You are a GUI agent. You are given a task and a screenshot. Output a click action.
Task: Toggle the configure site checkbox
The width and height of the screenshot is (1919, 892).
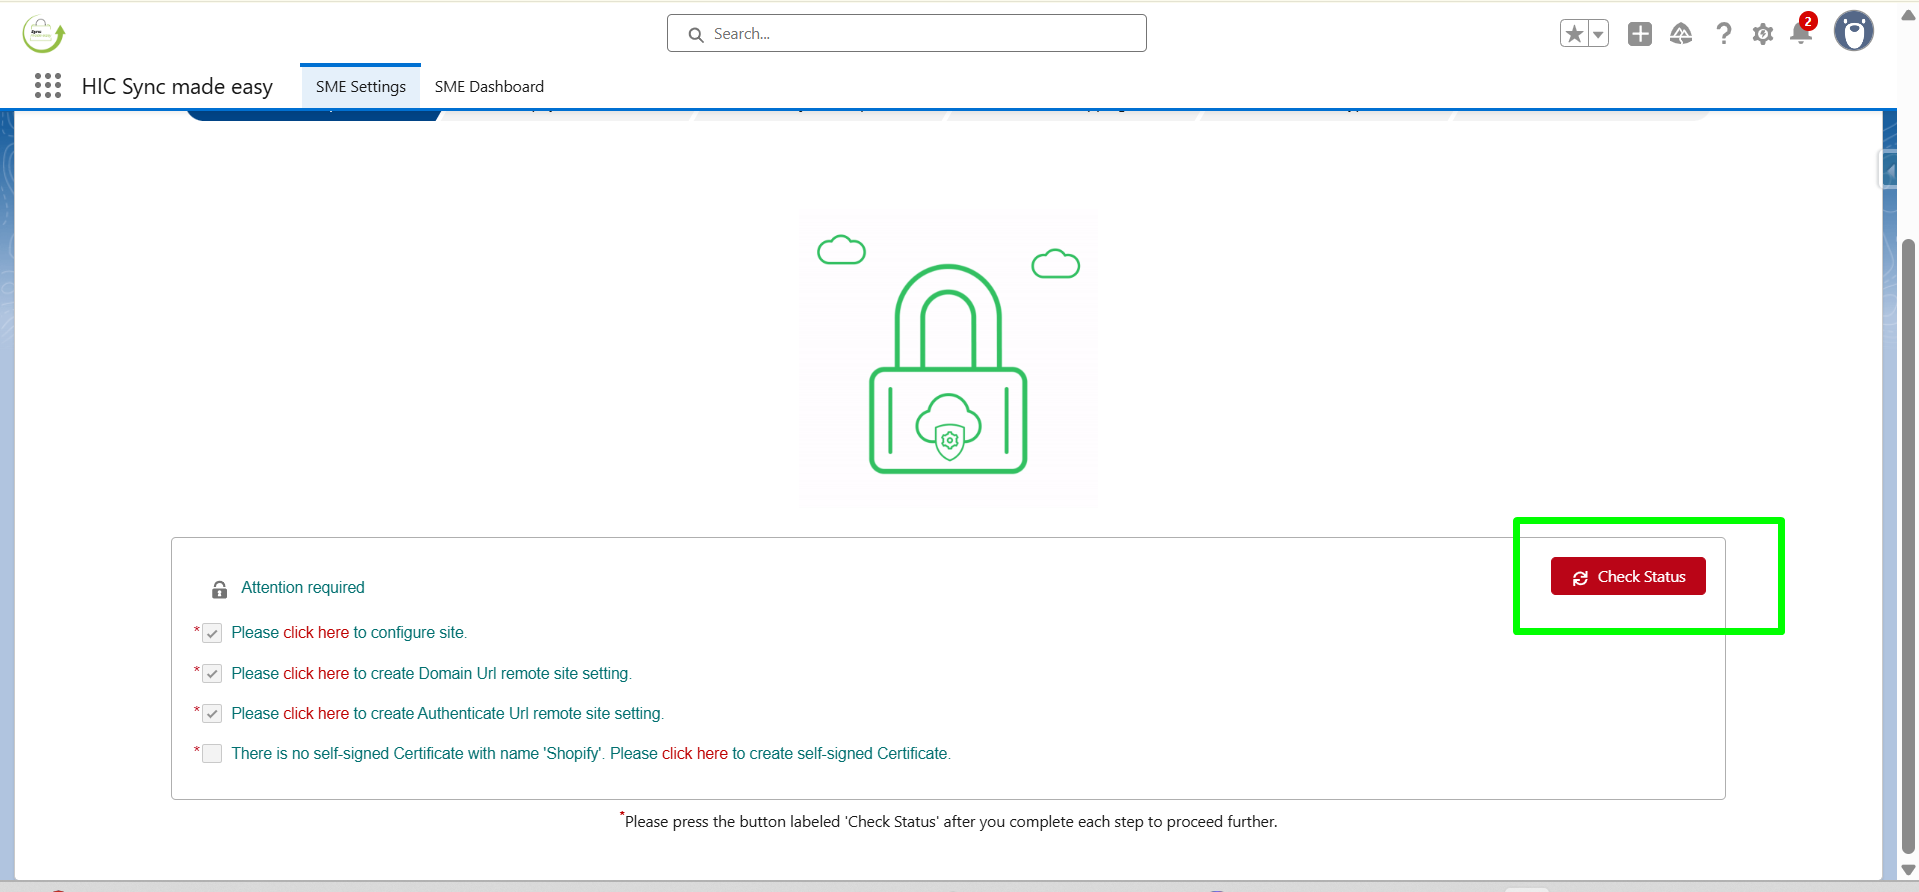(x=212, y=634)
